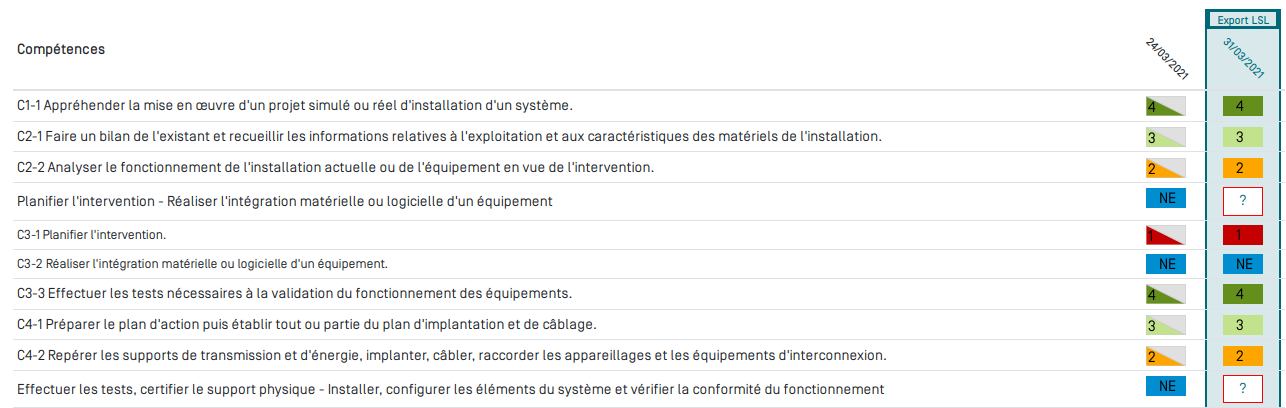Click C4-2 orange diagonal level 2 icon under 24/03/2021
The image size is (1286, 408).
point(1165,356)
